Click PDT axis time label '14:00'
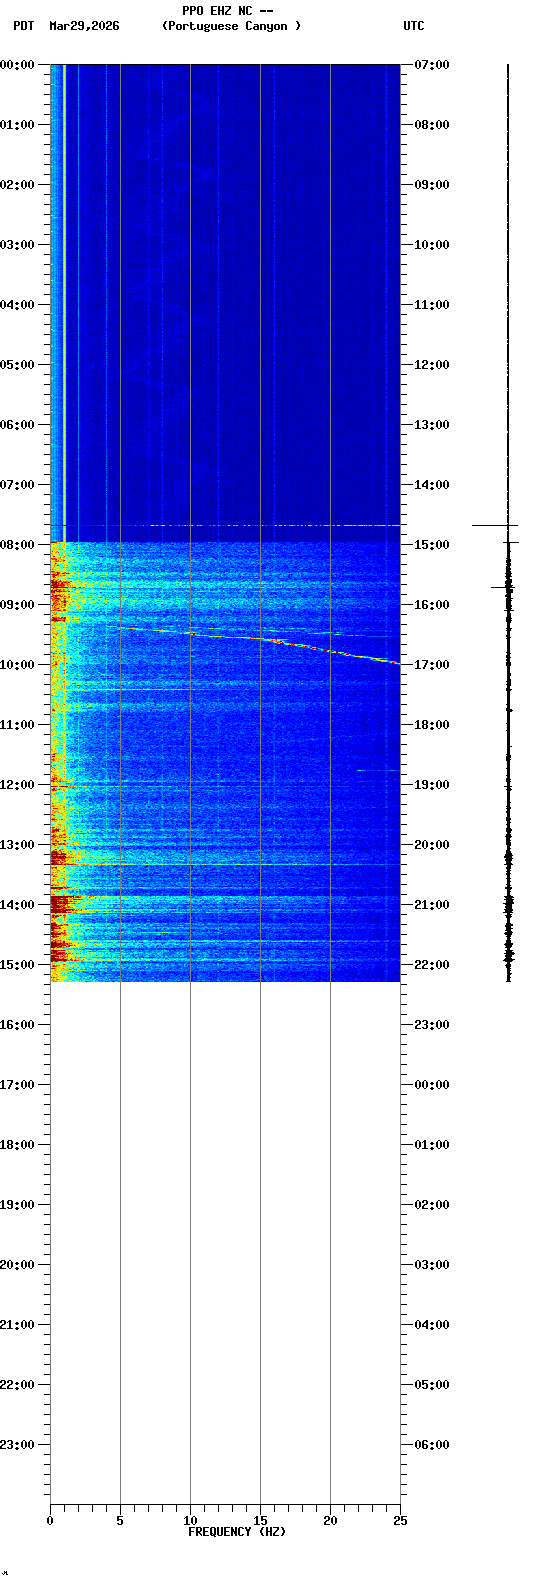 coord(17,905)
